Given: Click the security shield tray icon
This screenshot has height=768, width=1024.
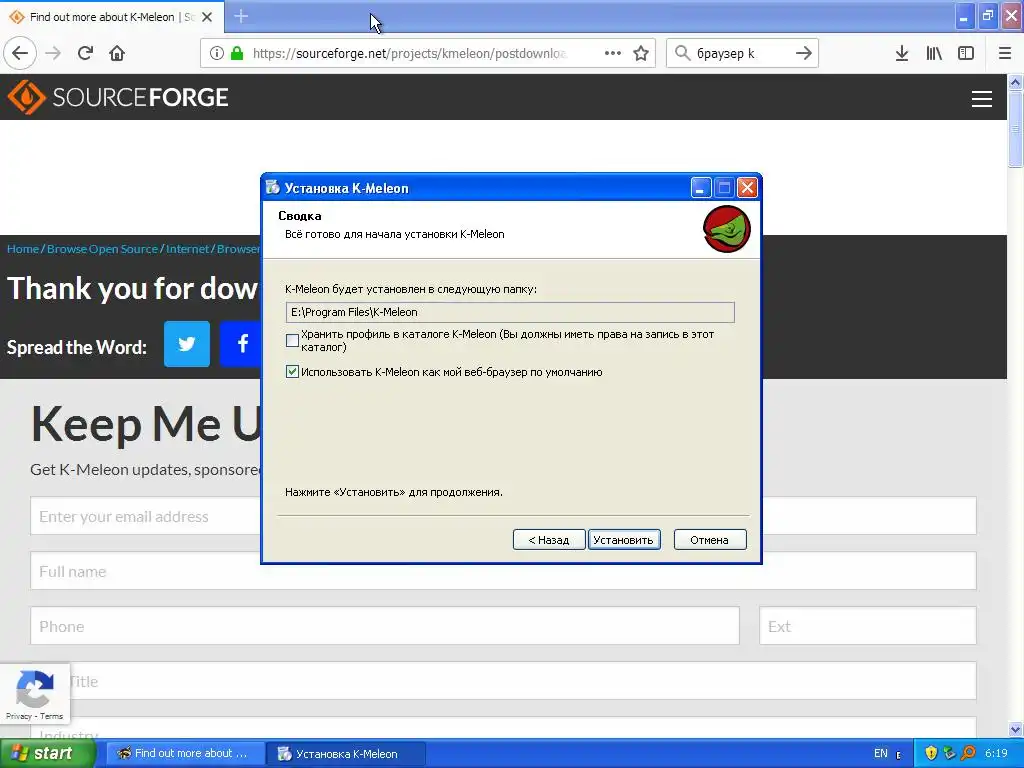Looking at the screenshot, I should [931, 753].
